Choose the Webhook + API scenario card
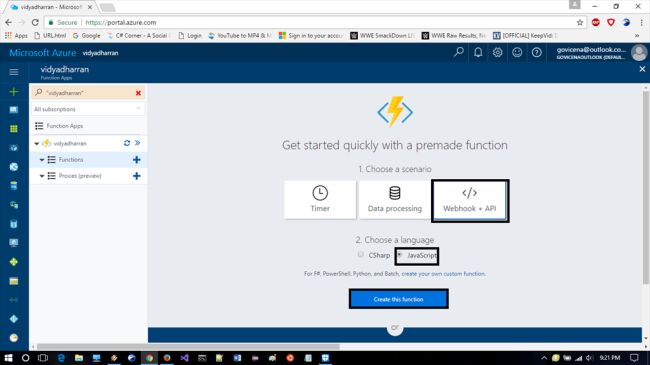This screenshot has height=365, width=650. (470, 200)
